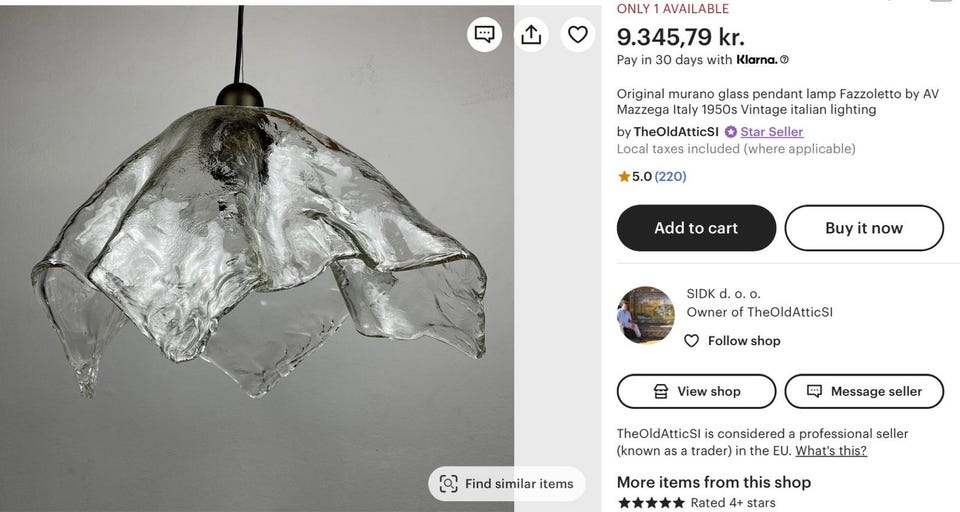Viewport: 960px width, 512px height.
Task: Click the shop owner's avatar photo
Action: tap(646, 315)
